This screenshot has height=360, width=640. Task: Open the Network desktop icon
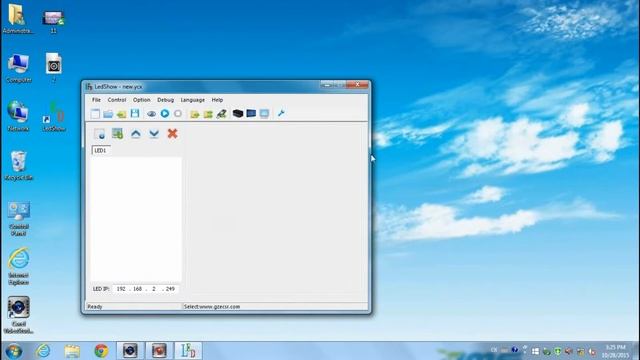click(18, 117)
